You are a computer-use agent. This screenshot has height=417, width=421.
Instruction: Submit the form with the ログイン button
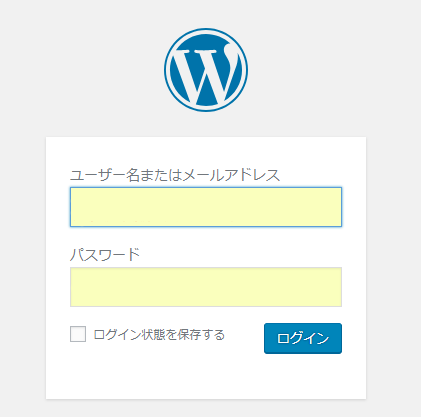point(303,338)
